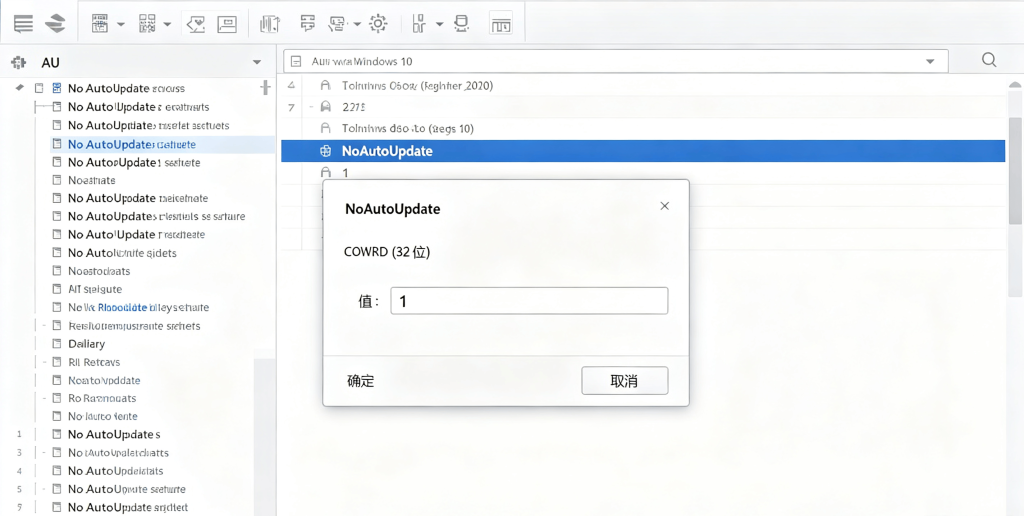Click document icon of AIT steigute row

[x=56, y=289]
